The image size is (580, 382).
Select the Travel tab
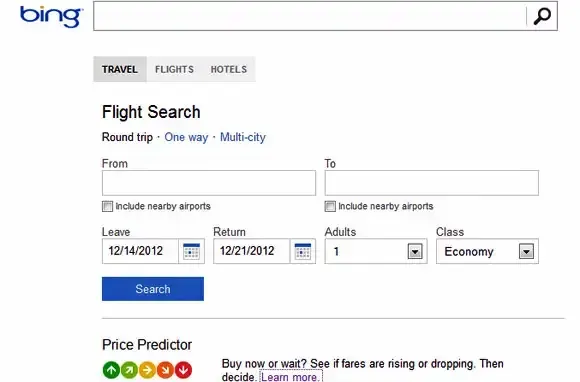[x=120, y=69]
